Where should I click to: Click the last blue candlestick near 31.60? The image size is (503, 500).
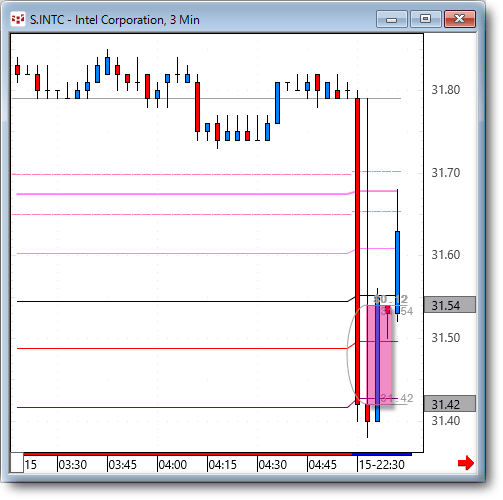point(398,272)
